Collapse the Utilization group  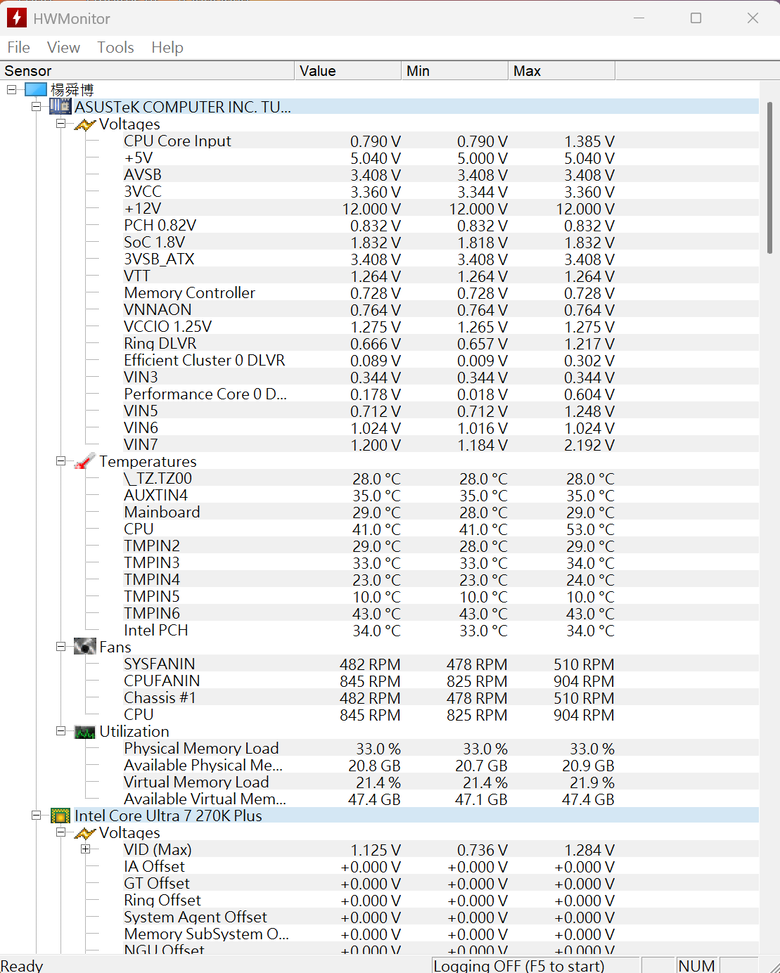click(x=61, y=731)
